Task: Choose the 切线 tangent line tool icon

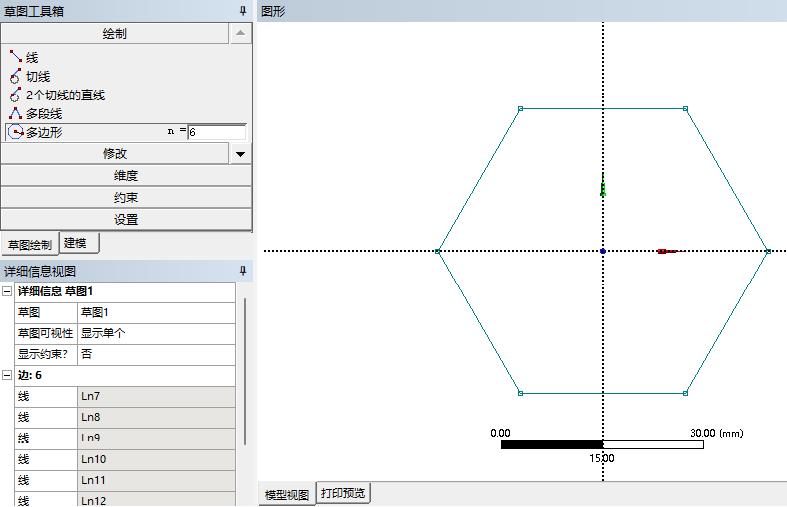Action: point(15,77)
